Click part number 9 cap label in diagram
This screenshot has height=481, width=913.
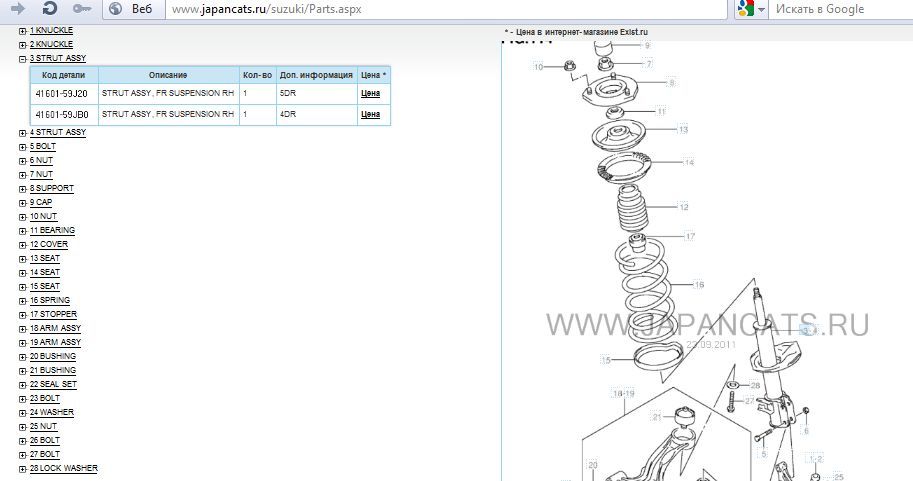tap(646, 46)
